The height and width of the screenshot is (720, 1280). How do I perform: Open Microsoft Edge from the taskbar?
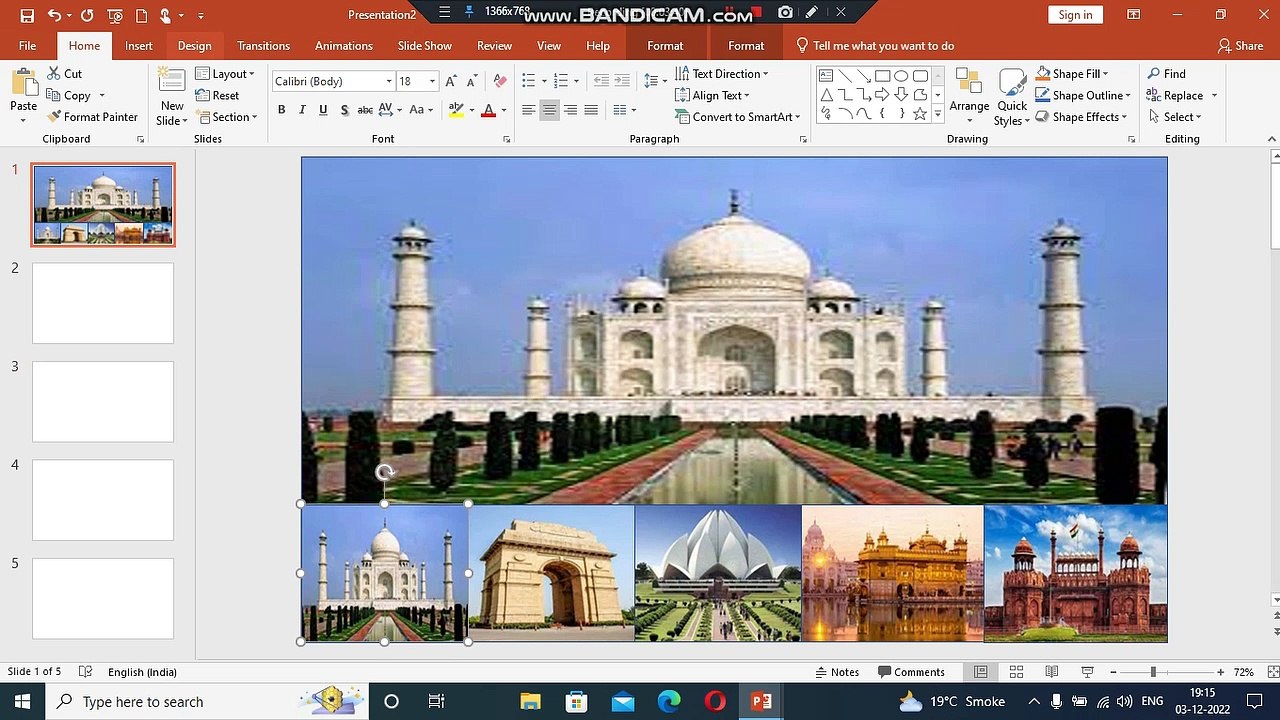click(x=669, y=701)
